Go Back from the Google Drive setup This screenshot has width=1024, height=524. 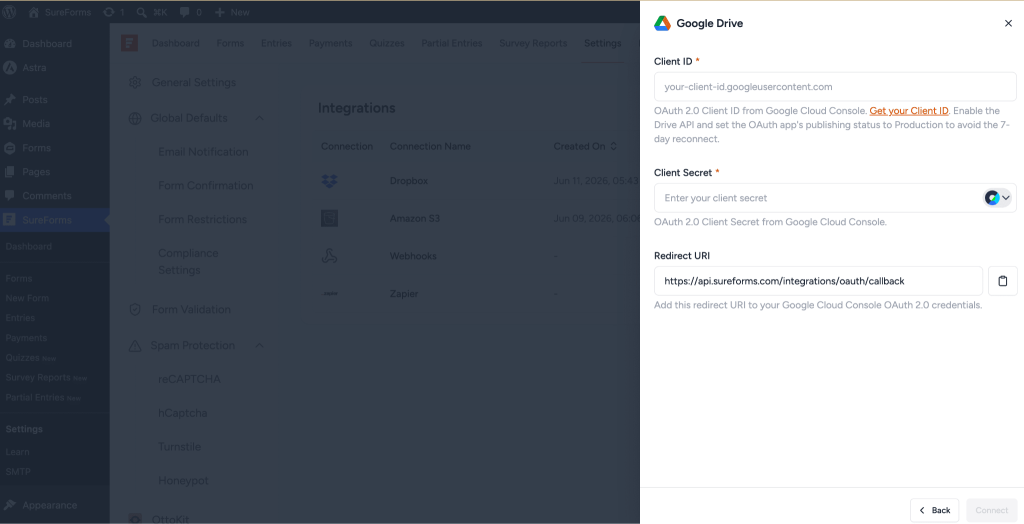[935, 510]
